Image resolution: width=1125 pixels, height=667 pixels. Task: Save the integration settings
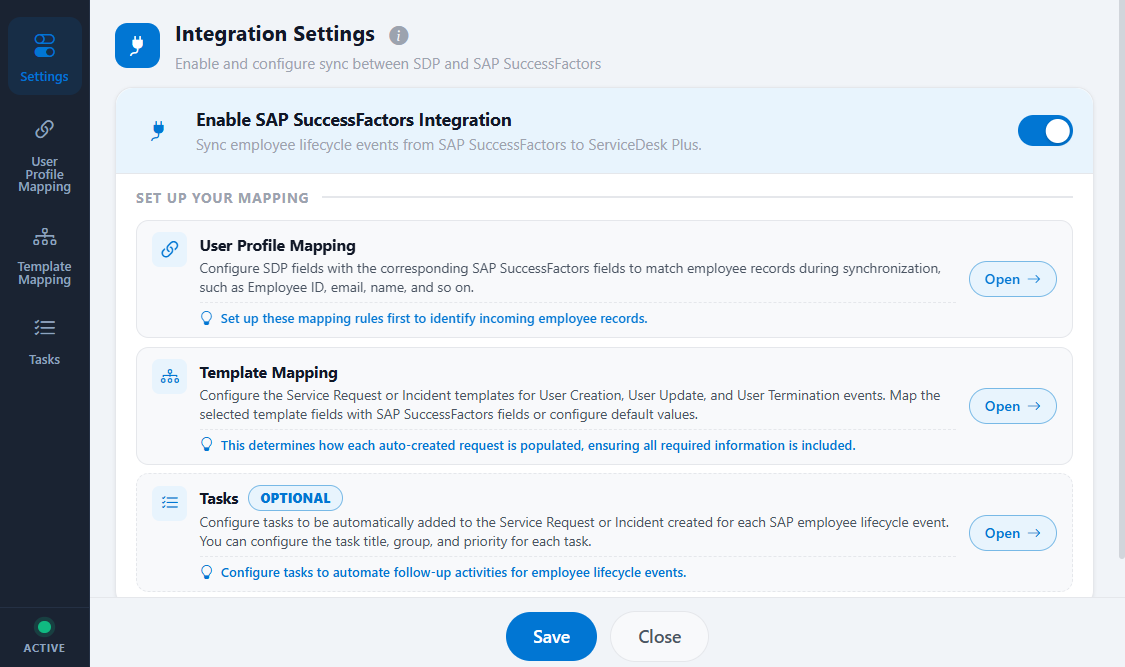click(x=551, y=636)
